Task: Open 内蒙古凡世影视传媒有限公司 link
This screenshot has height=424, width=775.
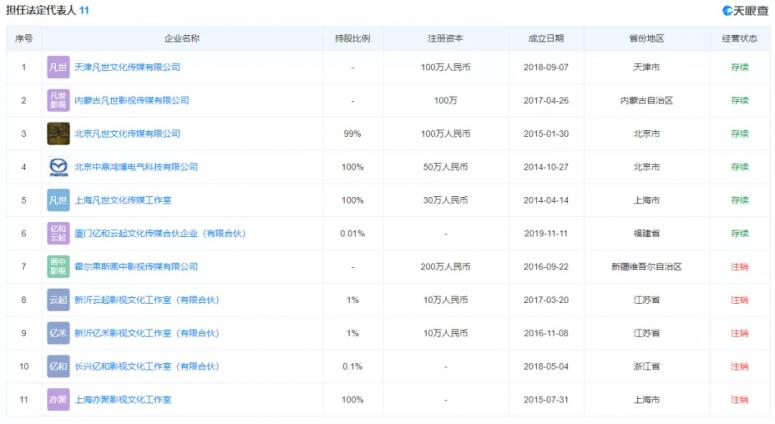Action: [132, 100]
